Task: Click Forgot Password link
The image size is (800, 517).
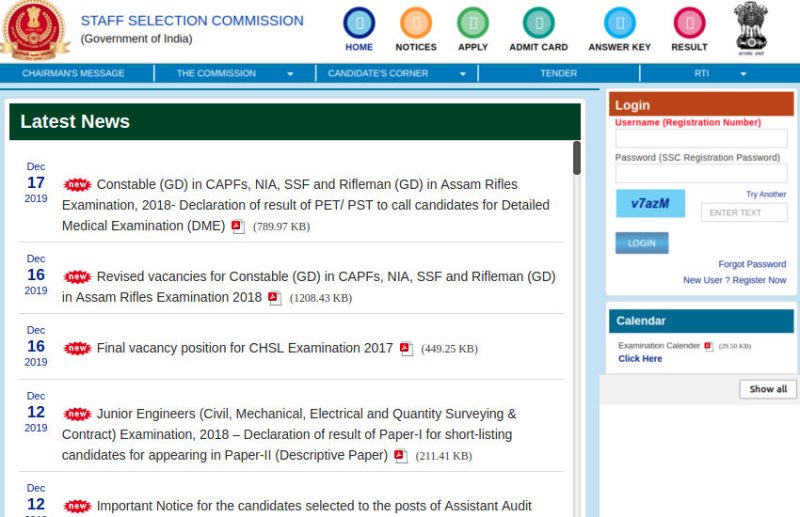Action: 752,264
